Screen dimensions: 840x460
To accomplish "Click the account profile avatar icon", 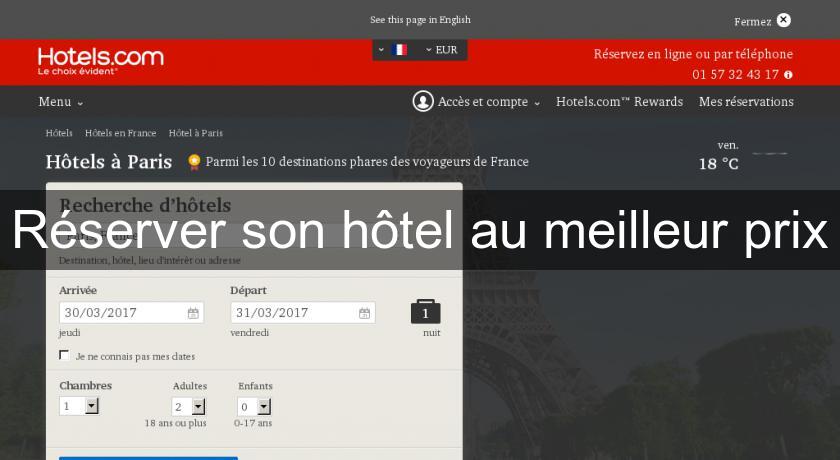I will pos(423,101).
